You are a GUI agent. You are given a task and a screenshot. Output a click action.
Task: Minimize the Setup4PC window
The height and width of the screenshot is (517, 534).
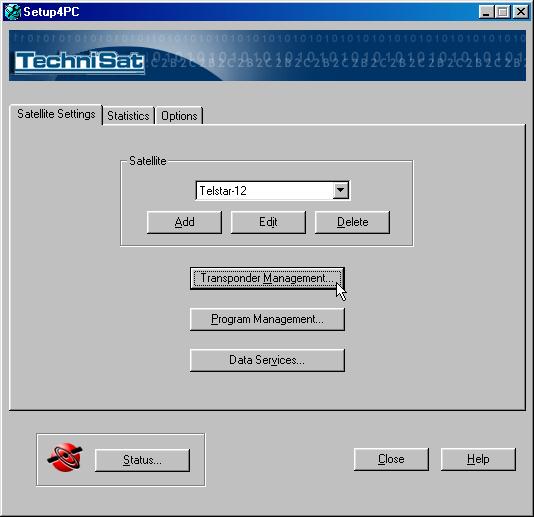486,12
